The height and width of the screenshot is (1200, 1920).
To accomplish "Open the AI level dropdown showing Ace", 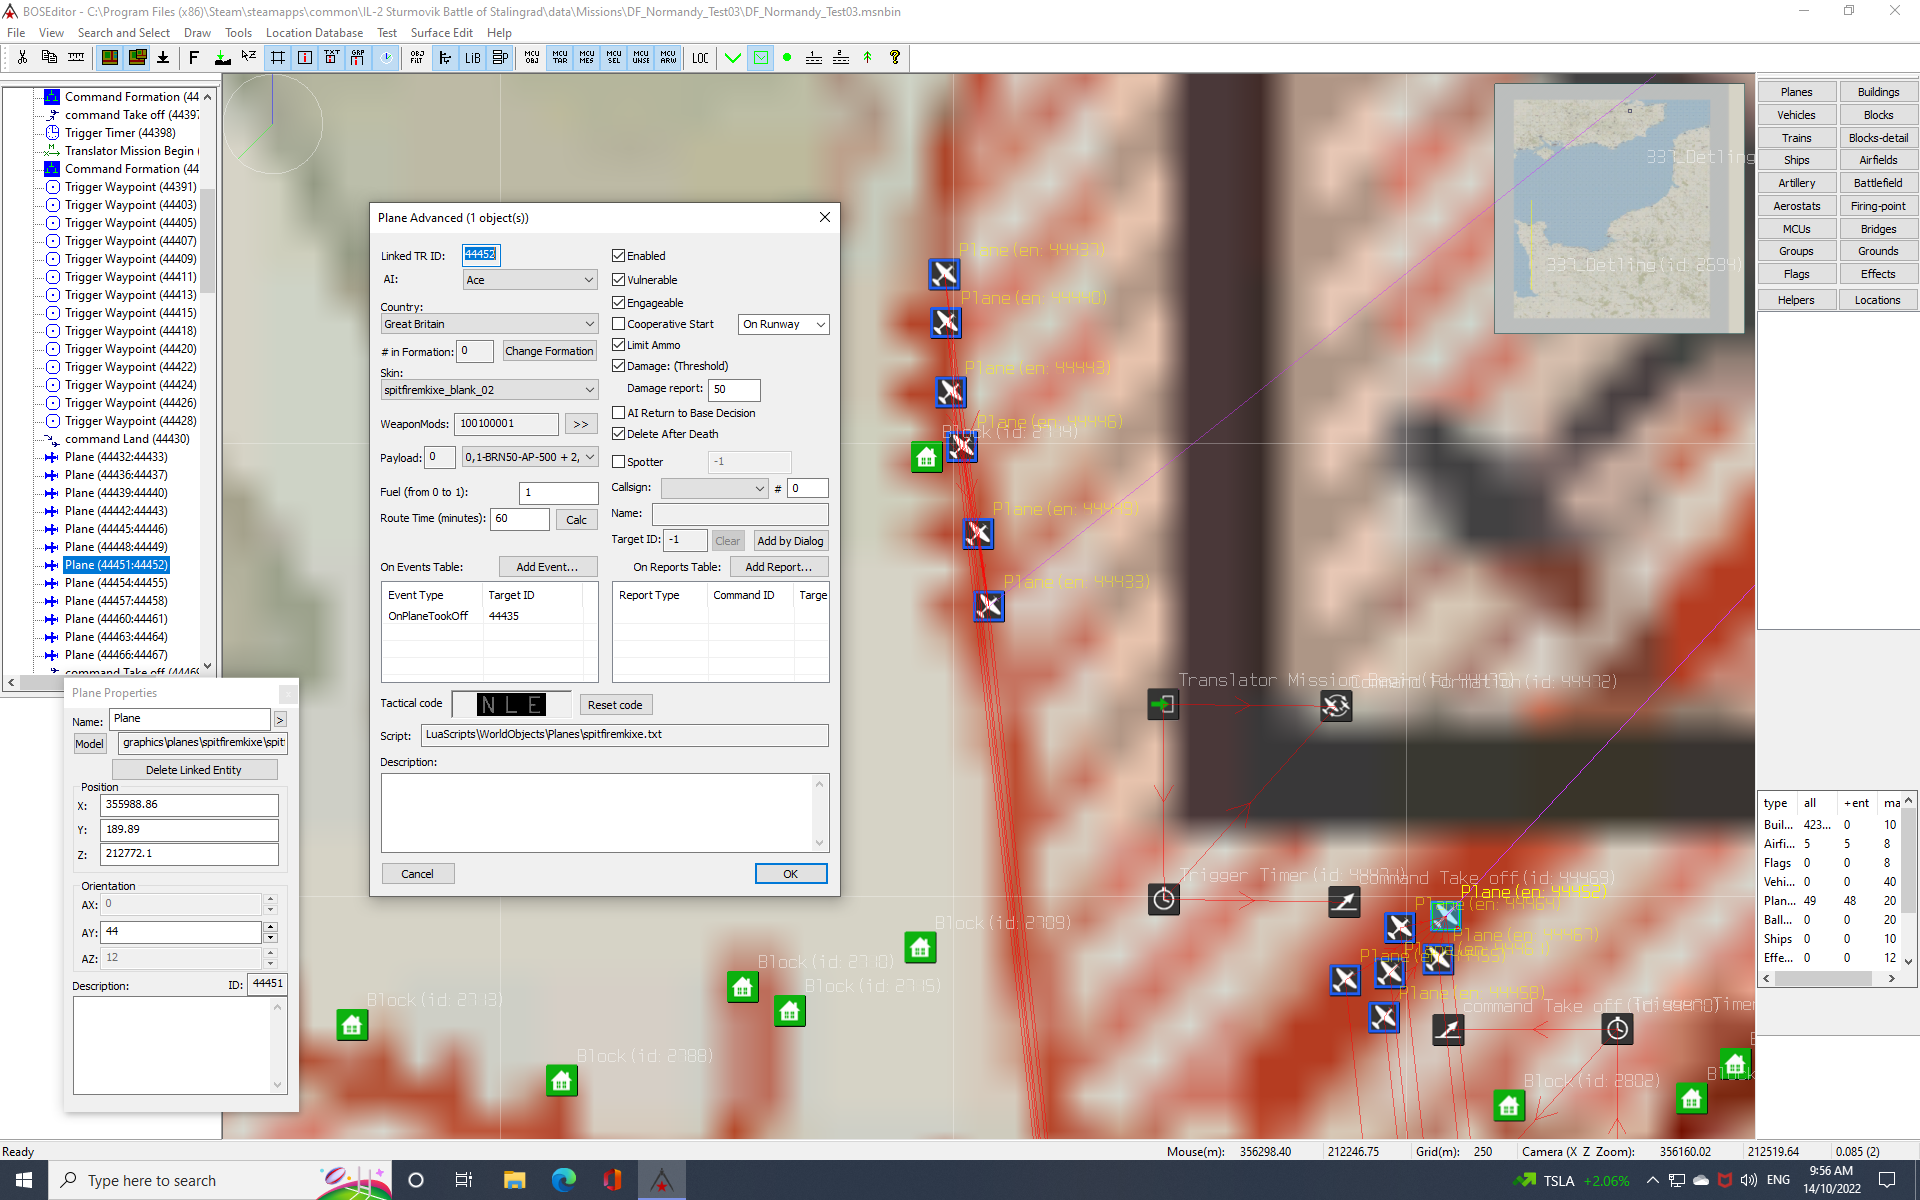I will point(530,280).
